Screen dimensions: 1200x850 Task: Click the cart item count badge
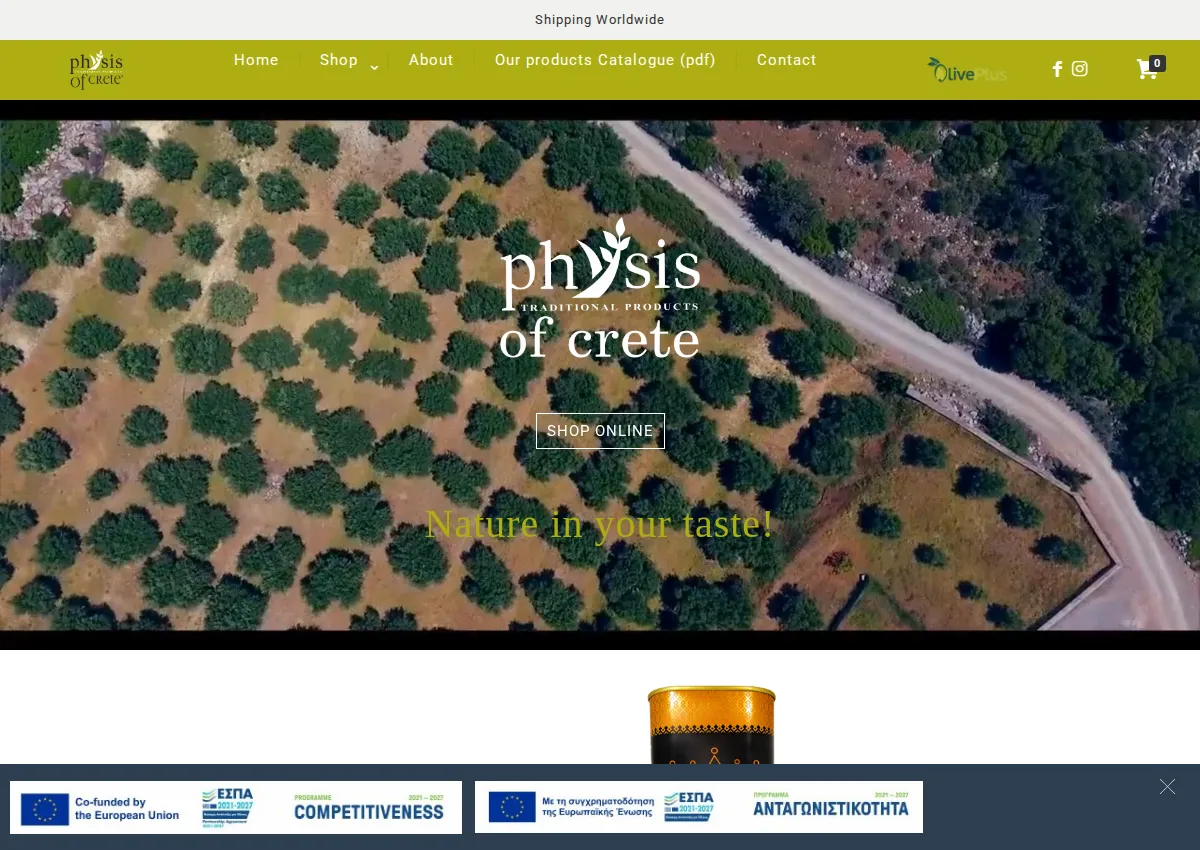pyautogui.click(x=1157, y=63)
